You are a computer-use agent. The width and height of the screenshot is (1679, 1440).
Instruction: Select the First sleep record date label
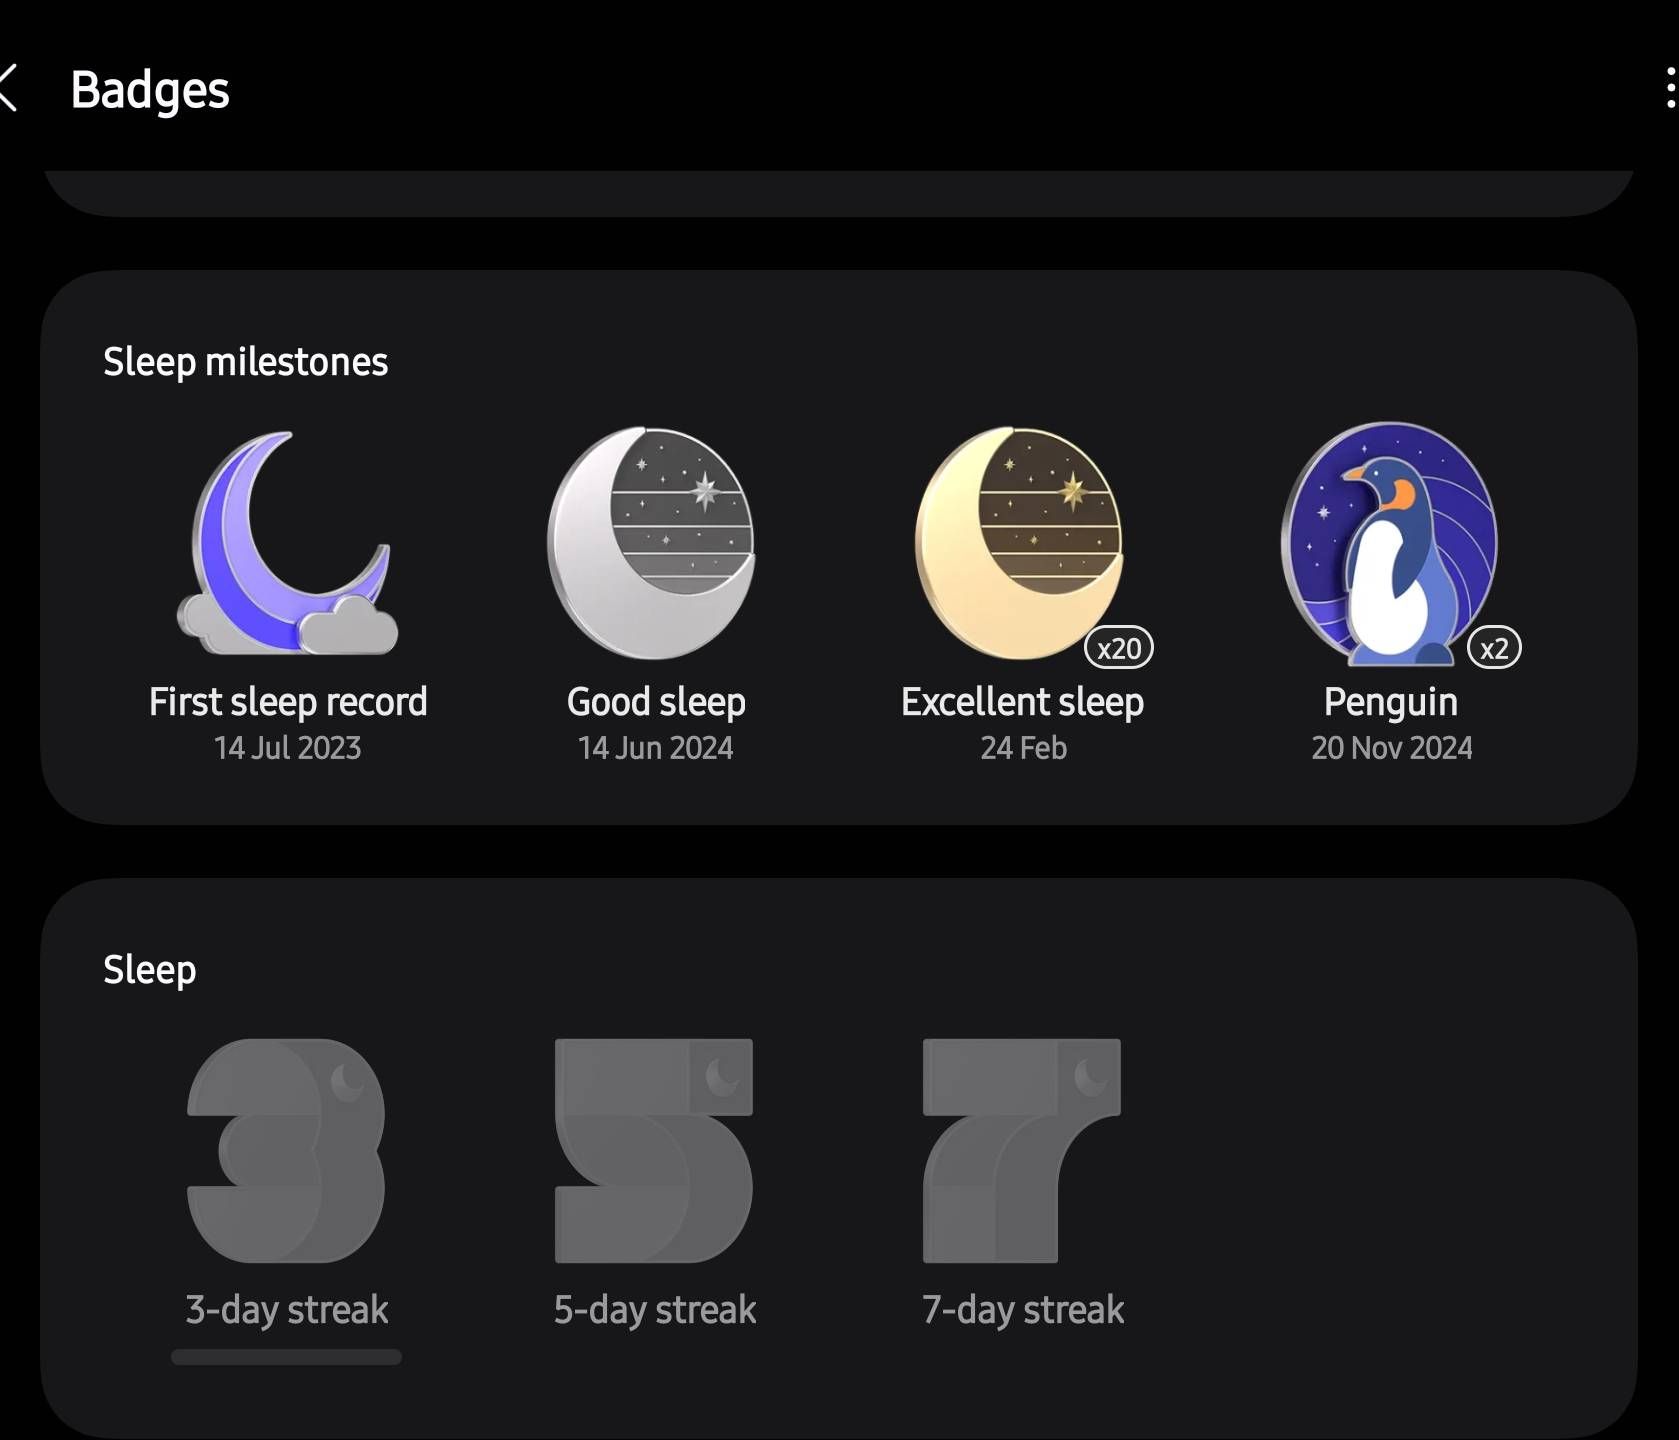click(x=287, y=747)
